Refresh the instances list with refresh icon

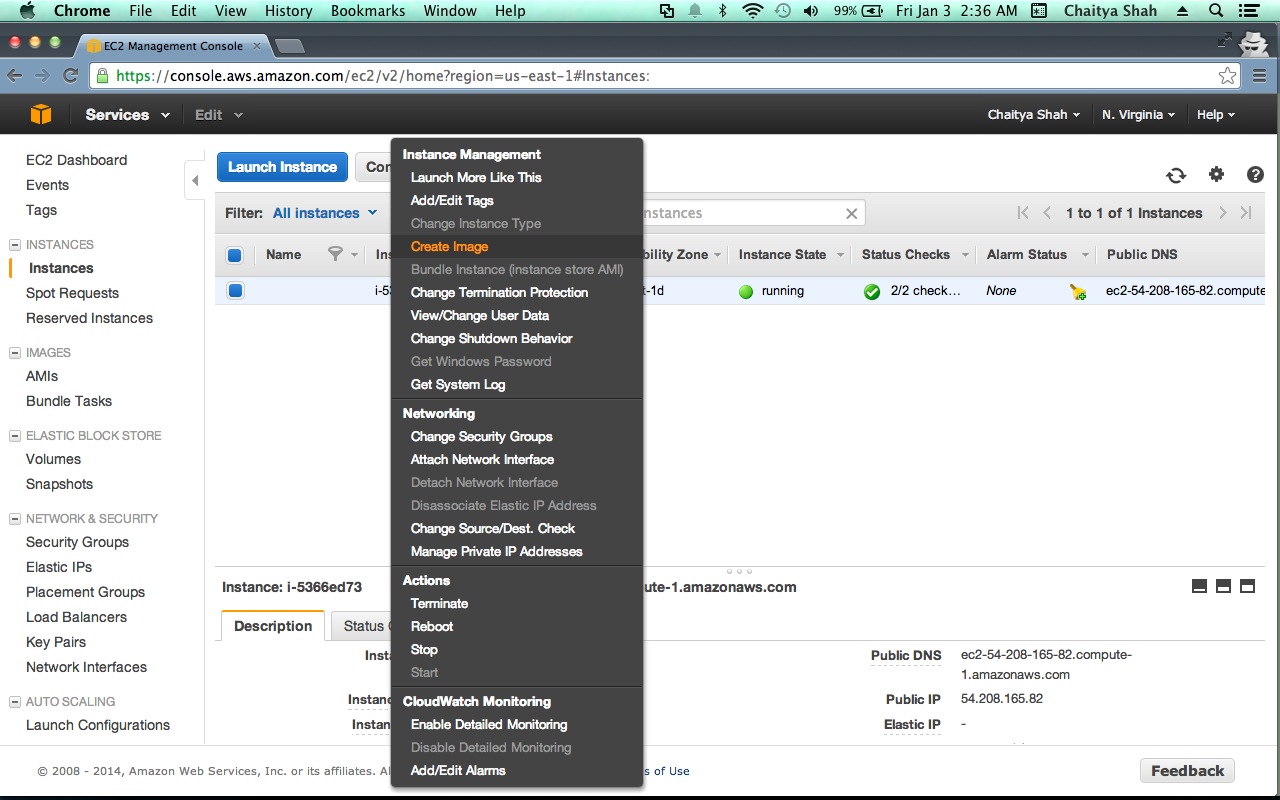[x=1176, y=175]
